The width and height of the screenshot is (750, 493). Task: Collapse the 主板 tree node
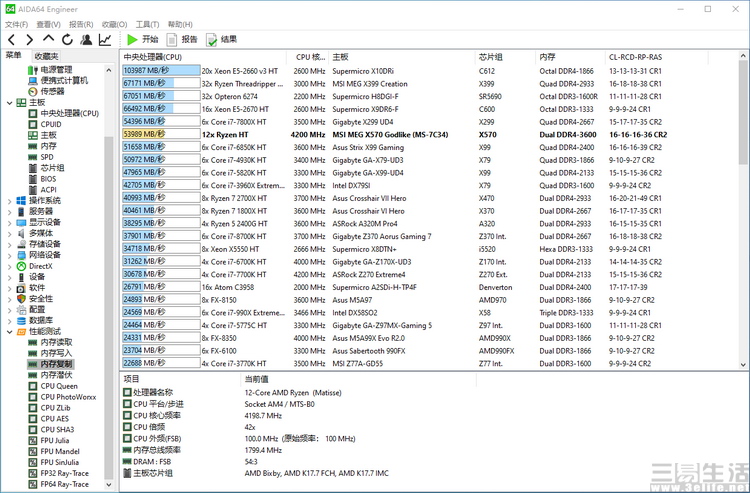(10, 103)
